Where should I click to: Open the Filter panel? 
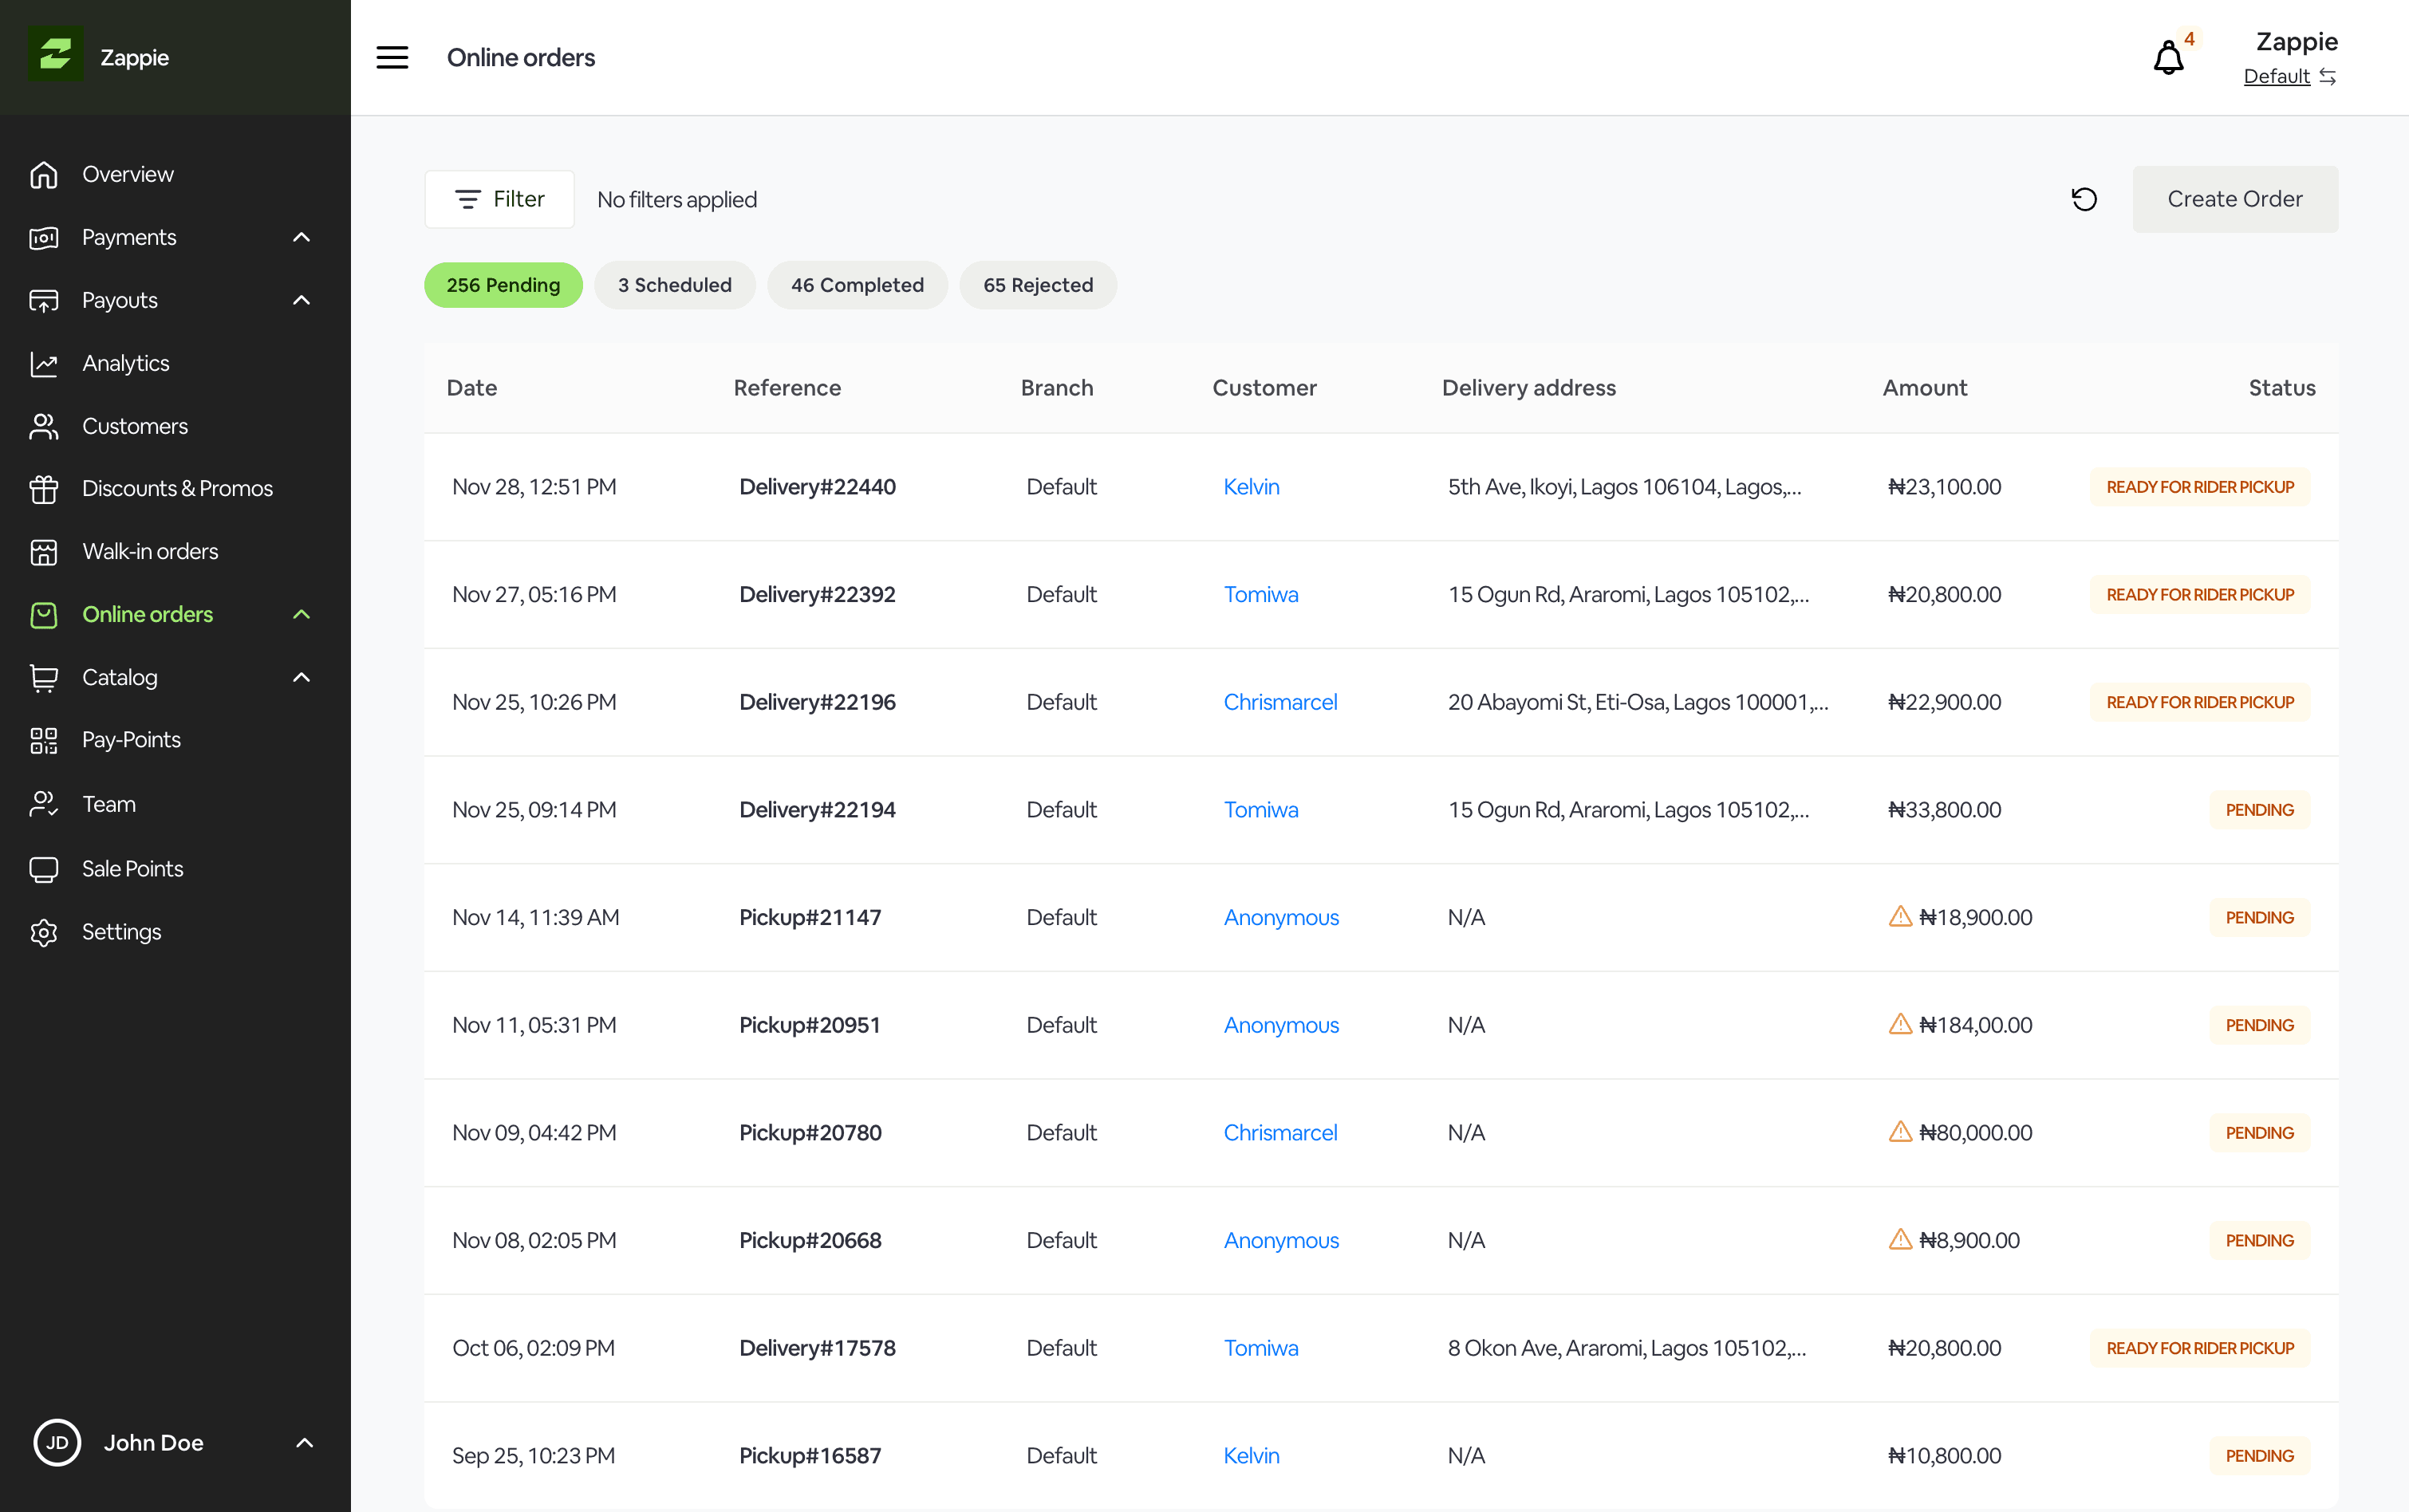498,198
